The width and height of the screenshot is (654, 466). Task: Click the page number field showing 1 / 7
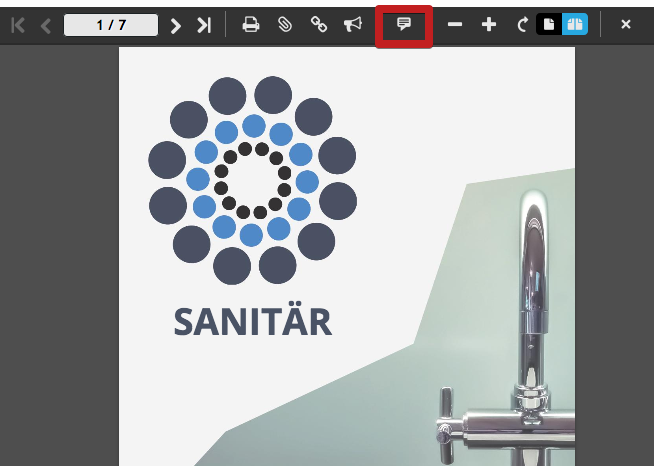pos(110,25)
